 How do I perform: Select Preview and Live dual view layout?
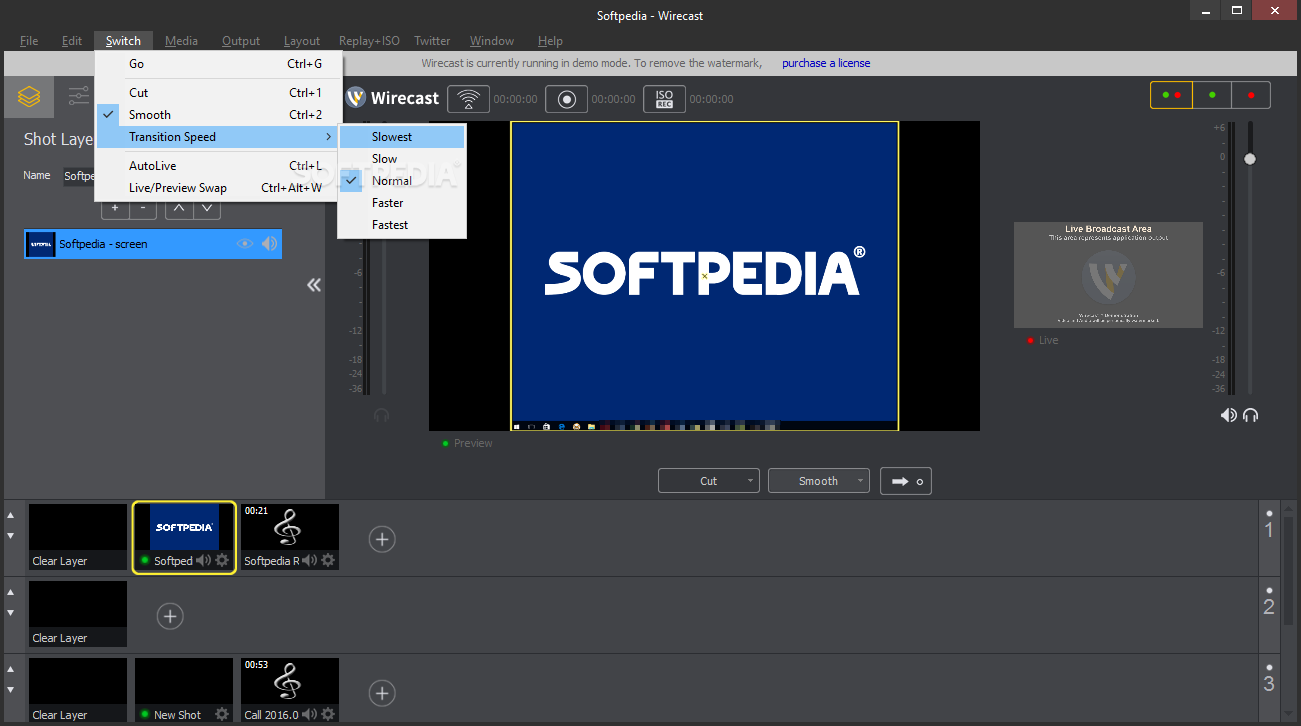click(x=1171, y=95)
